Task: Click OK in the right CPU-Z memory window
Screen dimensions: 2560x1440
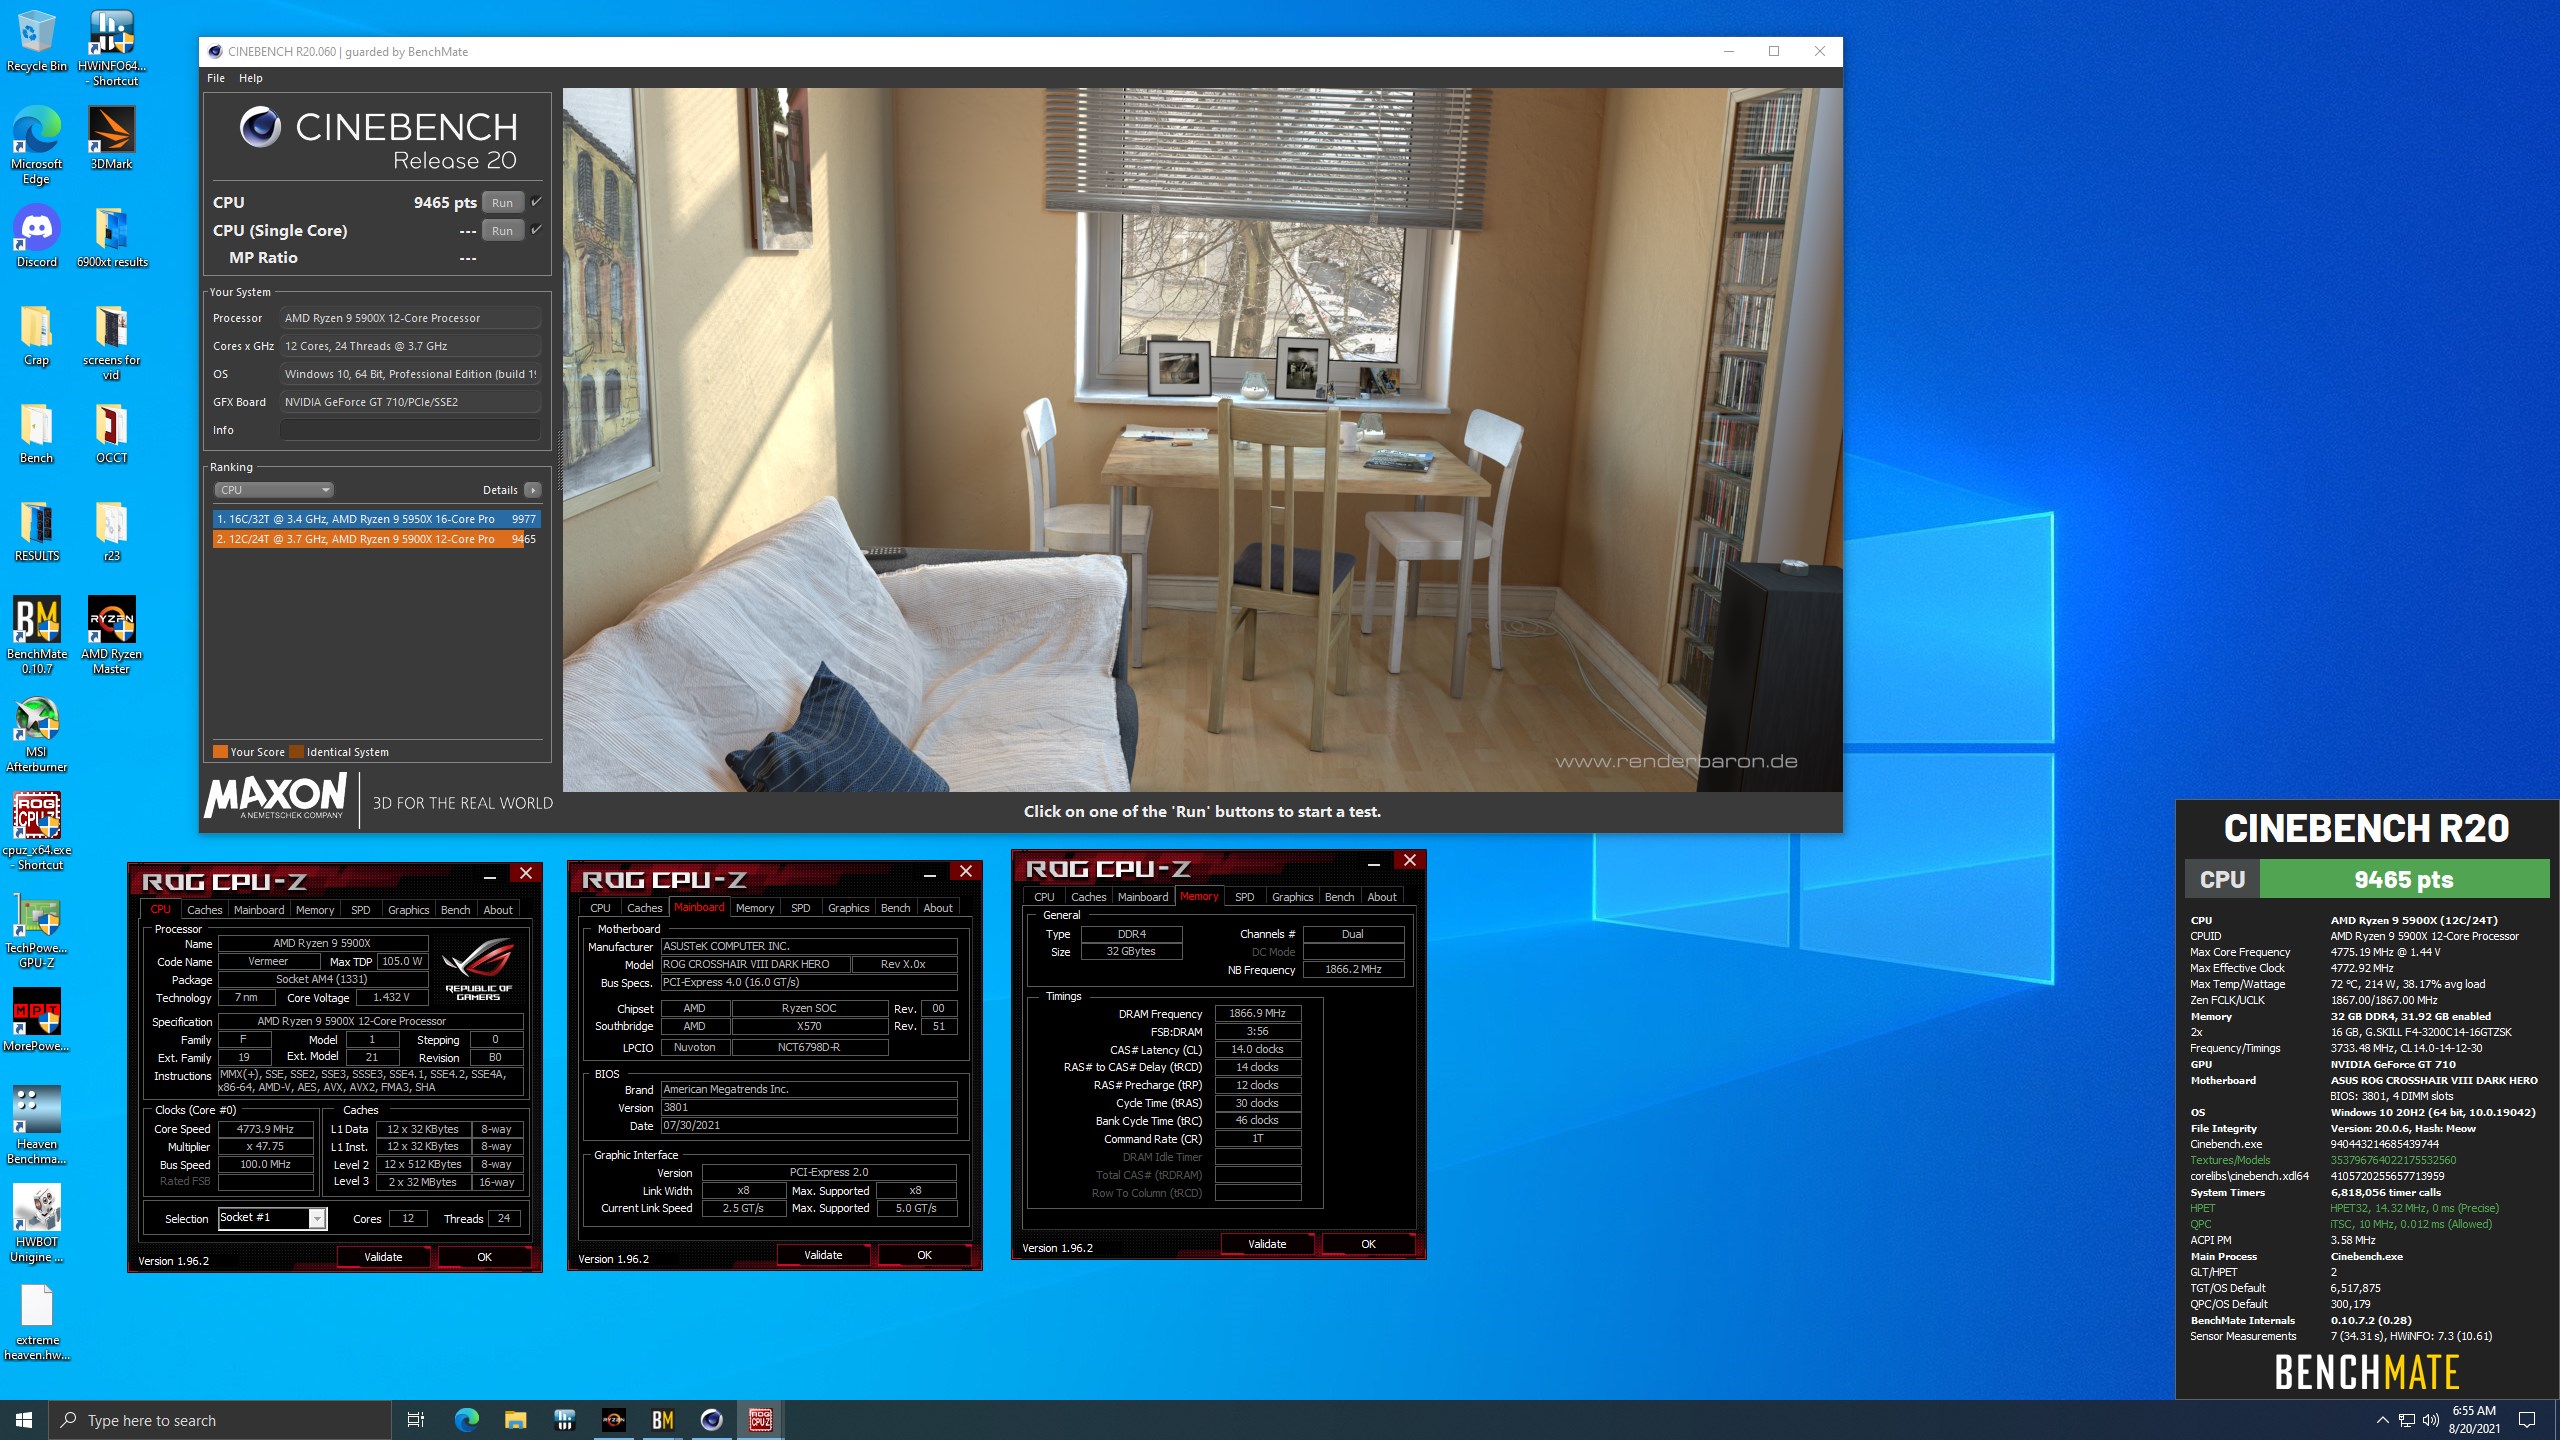Action: tap(1368, 1244)
